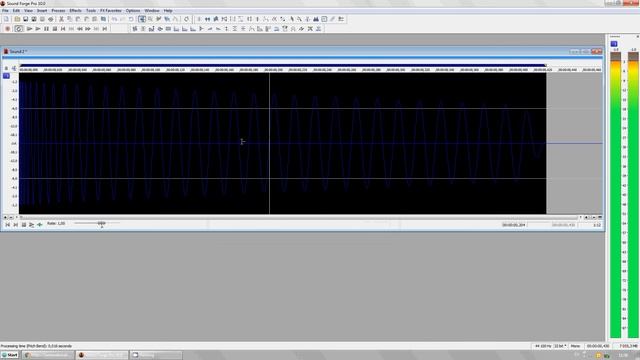Click Go to Start in transport toolbar
The image size is (640, 360).
(x=63, y=29)
